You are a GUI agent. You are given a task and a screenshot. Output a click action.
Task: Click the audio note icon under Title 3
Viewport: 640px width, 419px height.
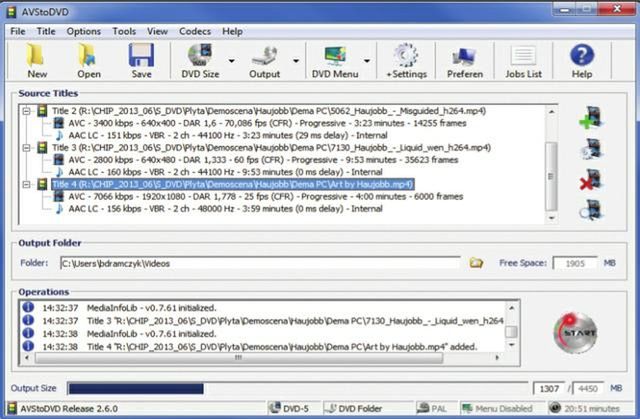point(60,172)
